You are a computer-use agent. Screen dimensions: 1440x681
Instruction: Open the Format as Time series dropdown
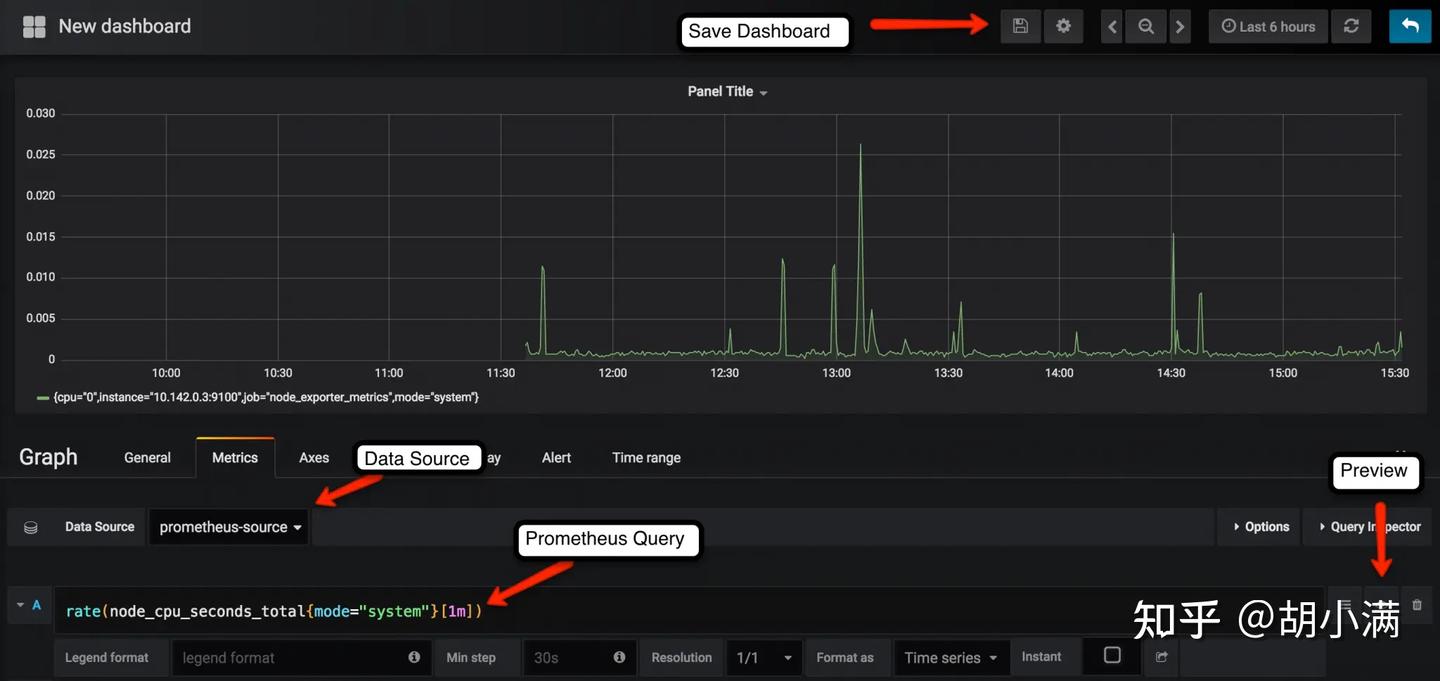[x=950, y=657]
